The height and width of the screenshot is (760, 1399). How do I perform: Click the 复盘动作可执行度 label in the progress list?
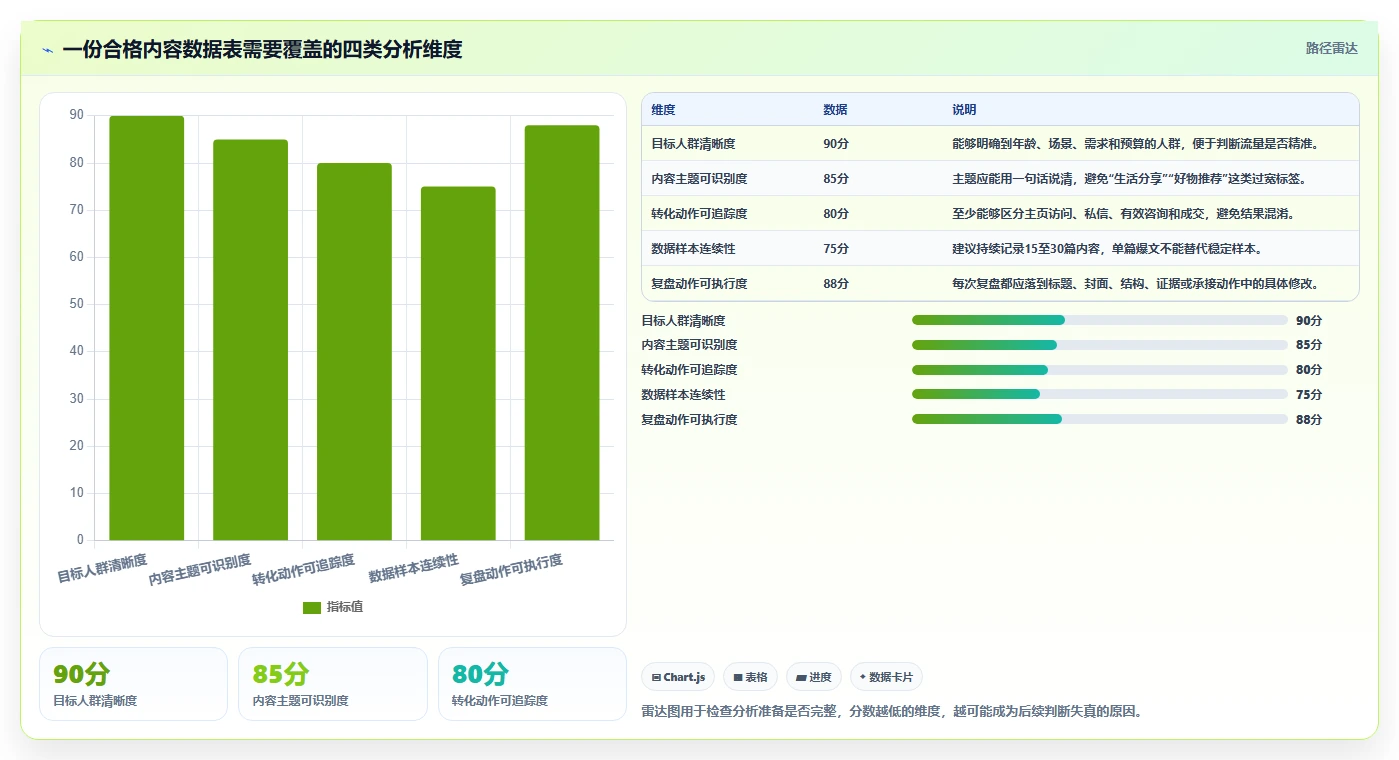pos(689,420)
